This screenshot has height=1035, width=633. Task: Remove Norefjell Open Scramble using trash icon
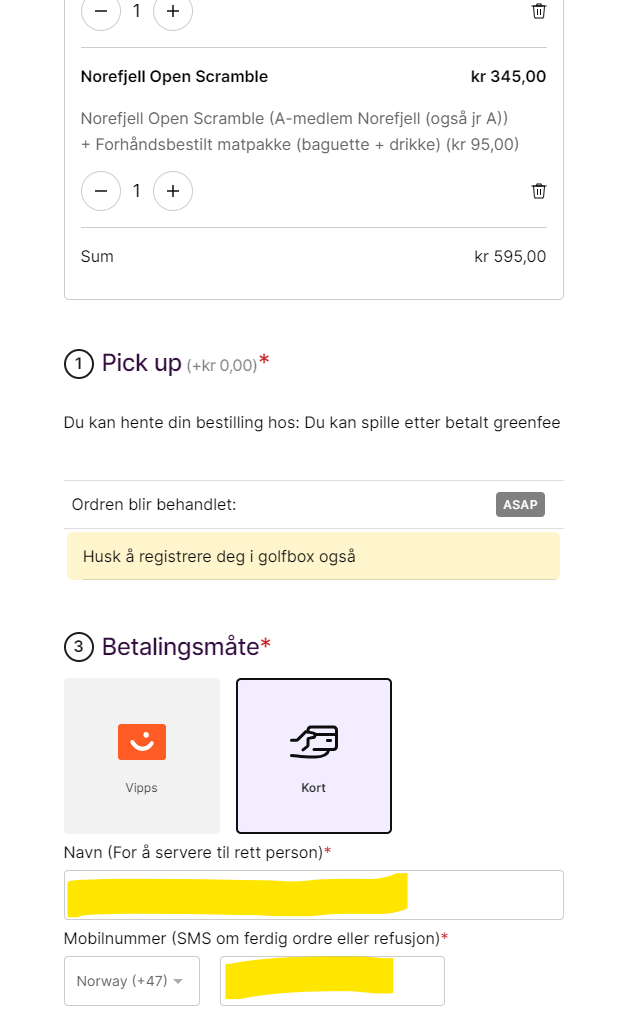click(x=539, y=191)
